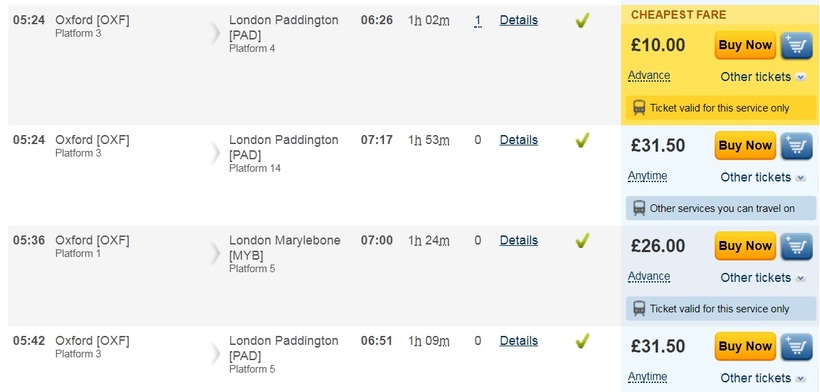Add the £10.00 Advance fare to basket
The image size is (820, 392).
797,45
